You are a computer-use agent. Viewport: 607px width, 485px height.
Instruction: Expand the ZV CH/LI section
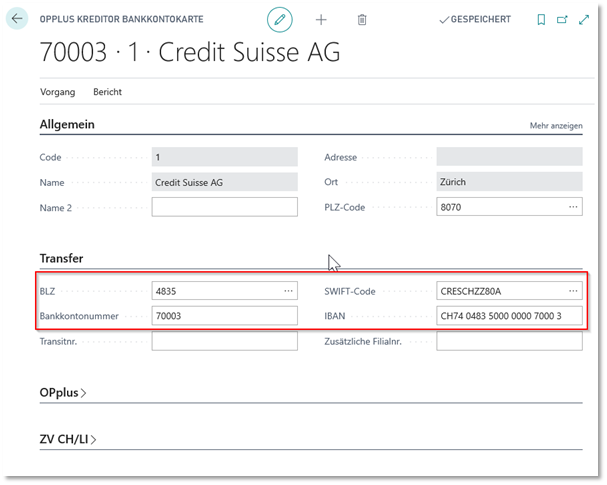tap(68, 439)
